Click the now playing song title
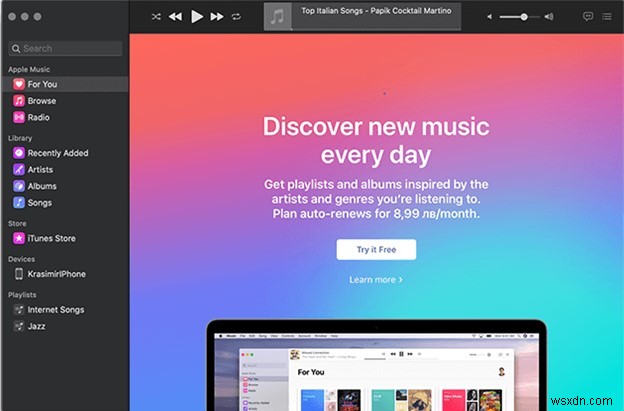This screenshot has width=624, height=411. point(376,11)
